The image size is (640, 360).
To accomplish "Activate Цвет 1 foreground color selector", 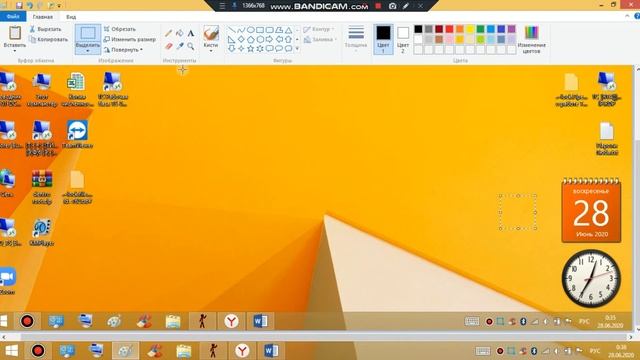I will [x=383, y=39].
